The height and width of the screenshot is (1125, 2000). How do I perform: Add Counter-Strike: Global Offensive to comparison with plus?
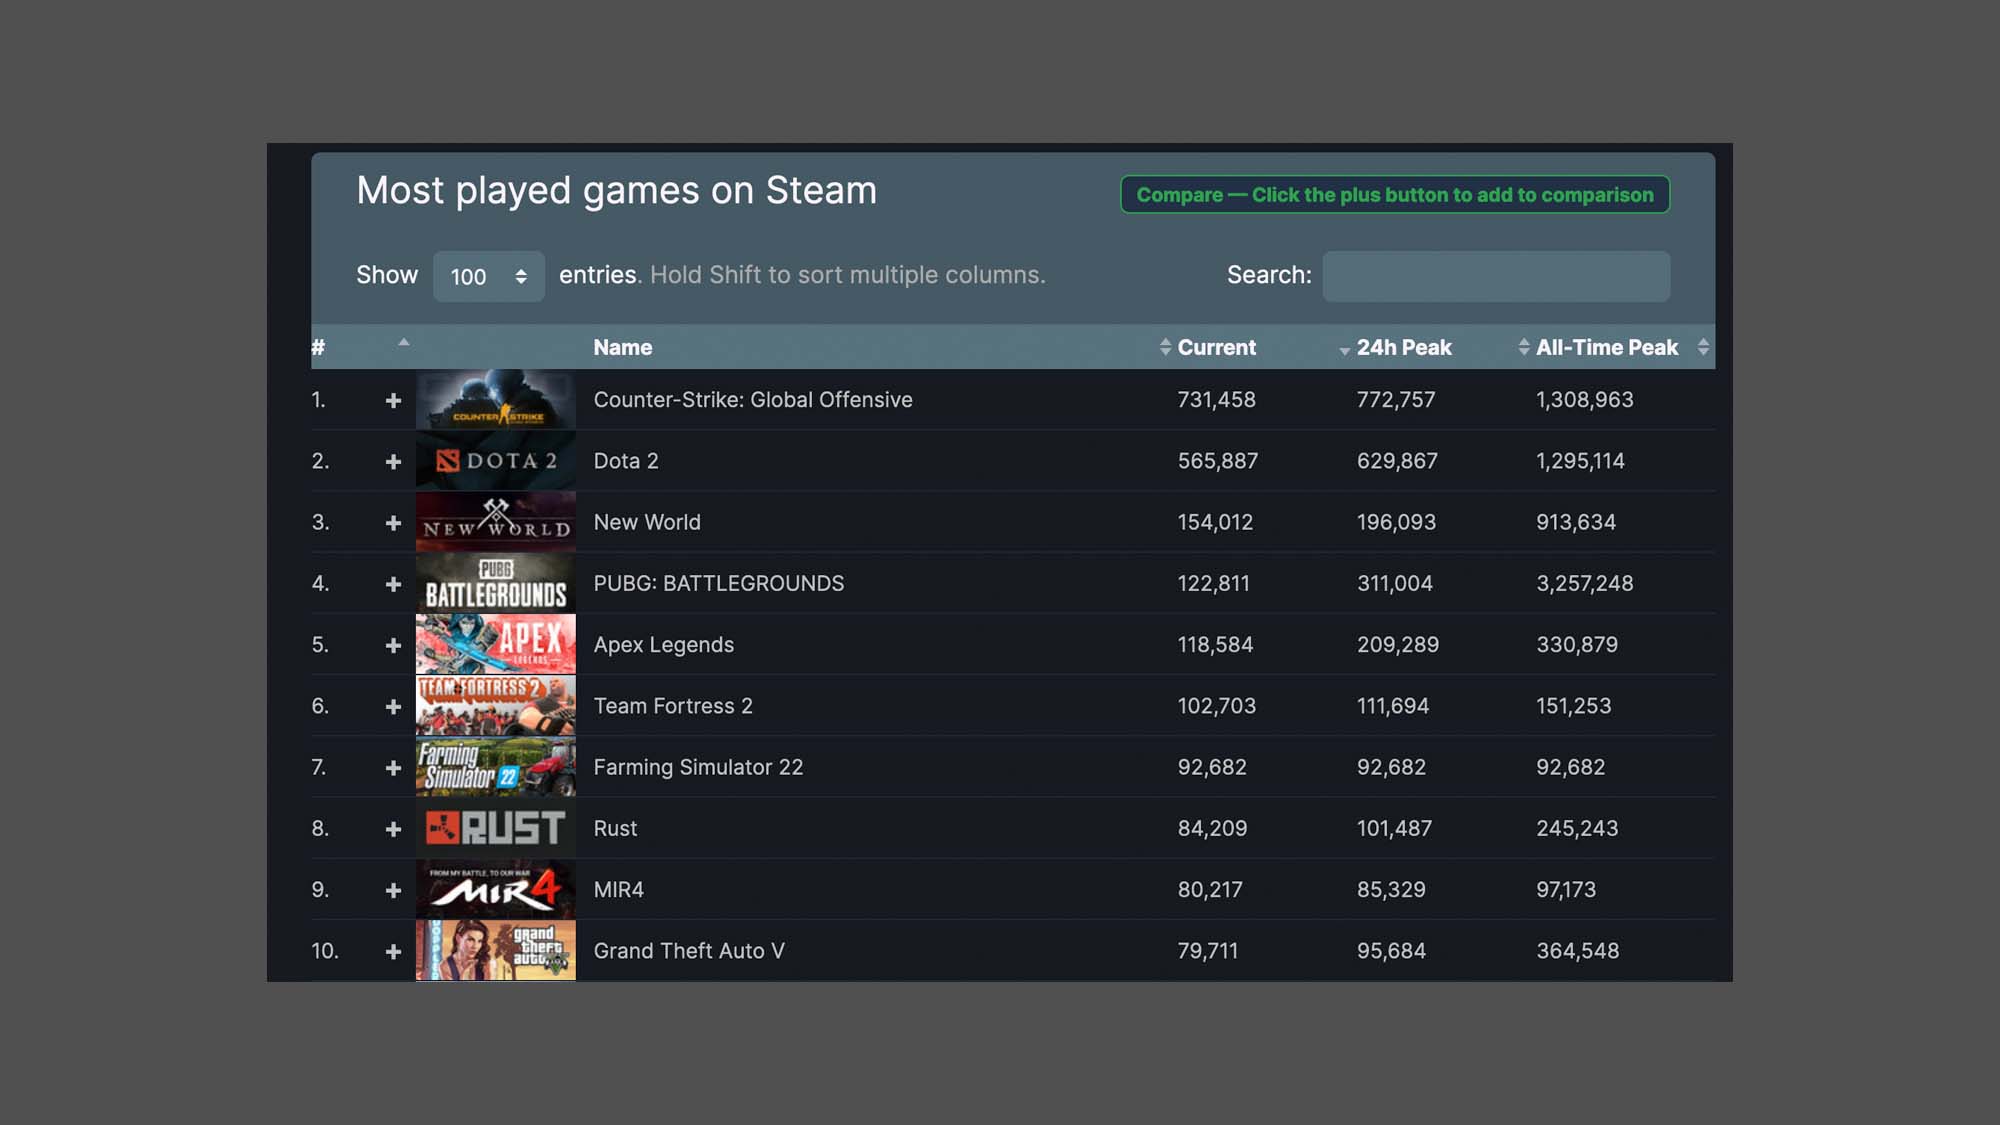coord(393,400)
